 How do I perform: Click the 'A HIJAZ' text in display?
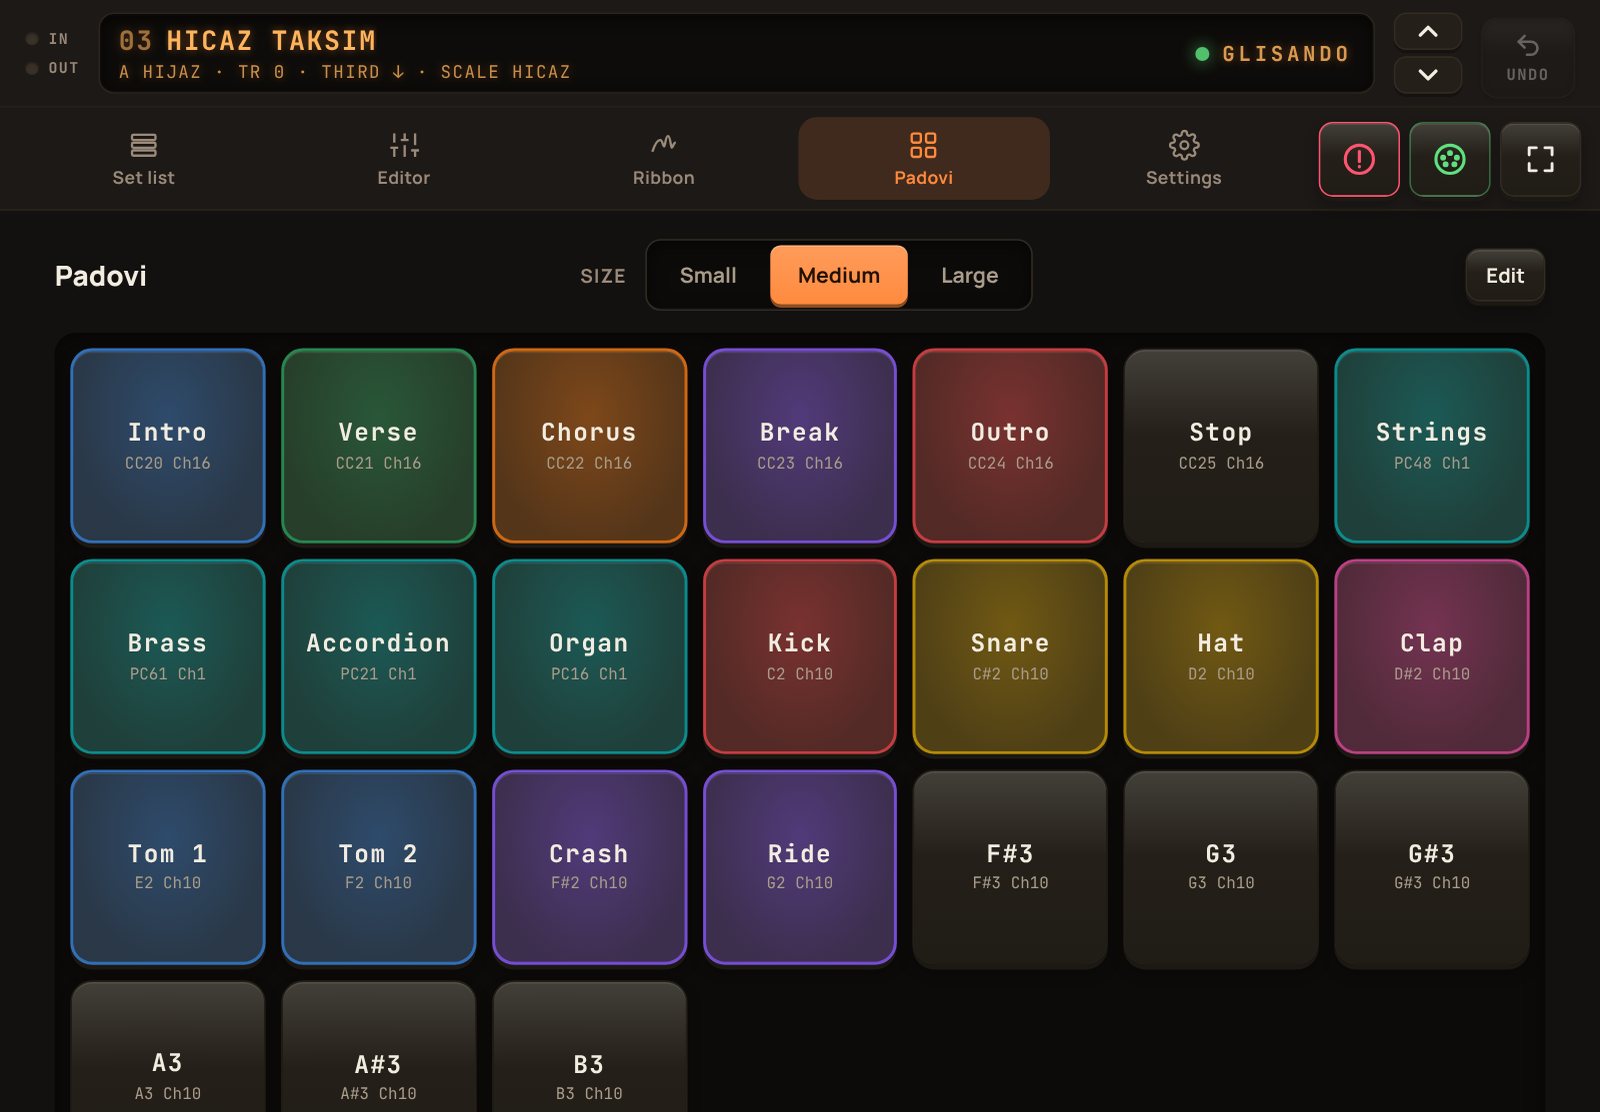[x=160, y=72]
